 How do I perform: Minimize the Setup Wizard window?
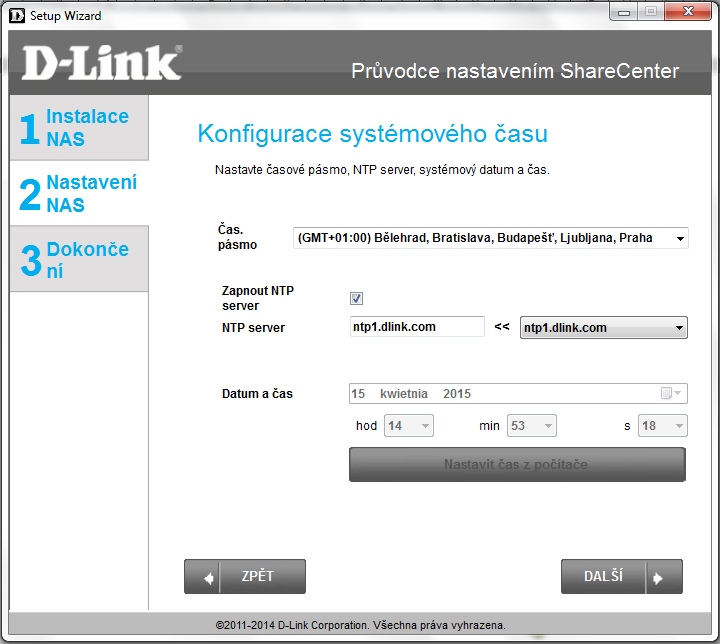(624, 11)
